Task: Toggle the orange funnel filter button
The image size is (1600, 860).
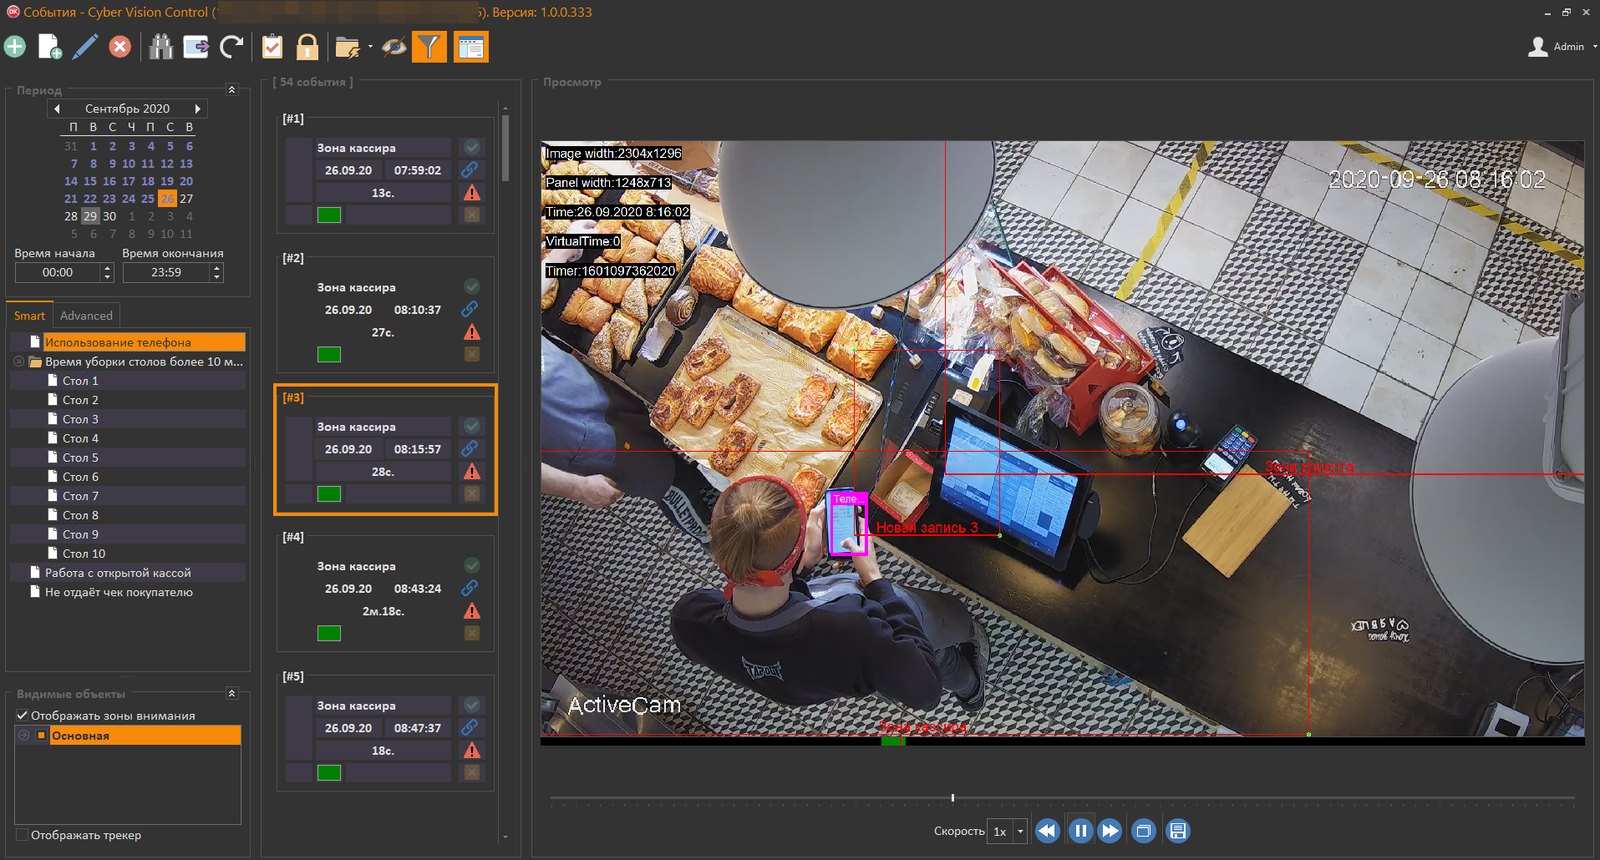Action: click(x=429, y=47)
